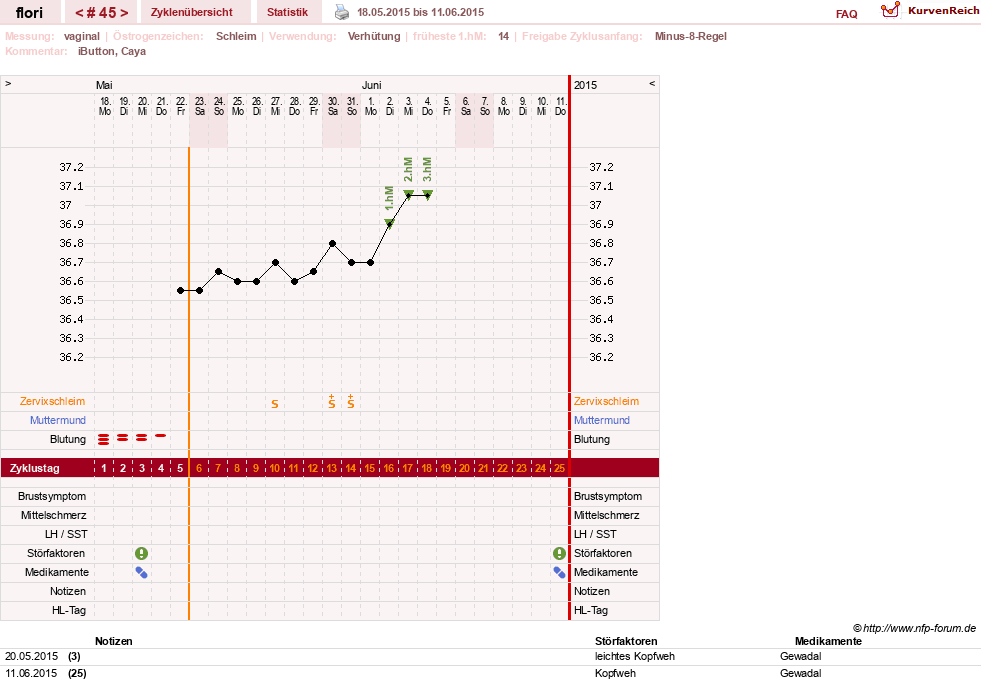Click the Gewadal entry for 20.05.2015
This screenshot has height=700, width=981.
801,656
